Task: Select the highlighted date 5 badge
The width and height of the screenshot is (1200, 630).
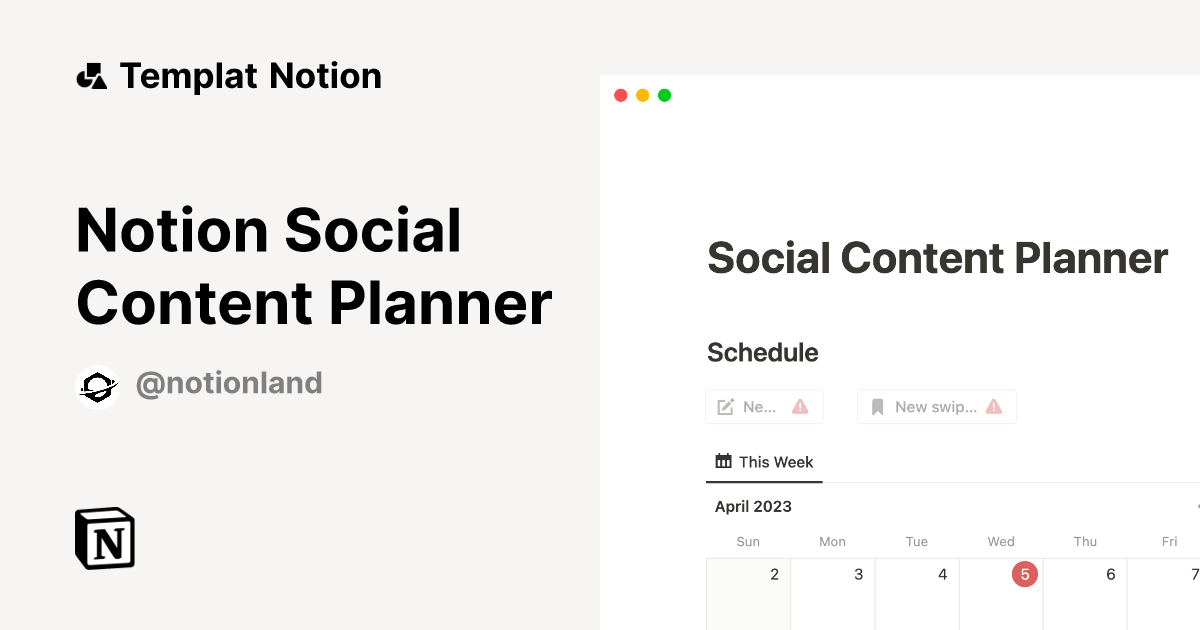Action: (1024, 573)
